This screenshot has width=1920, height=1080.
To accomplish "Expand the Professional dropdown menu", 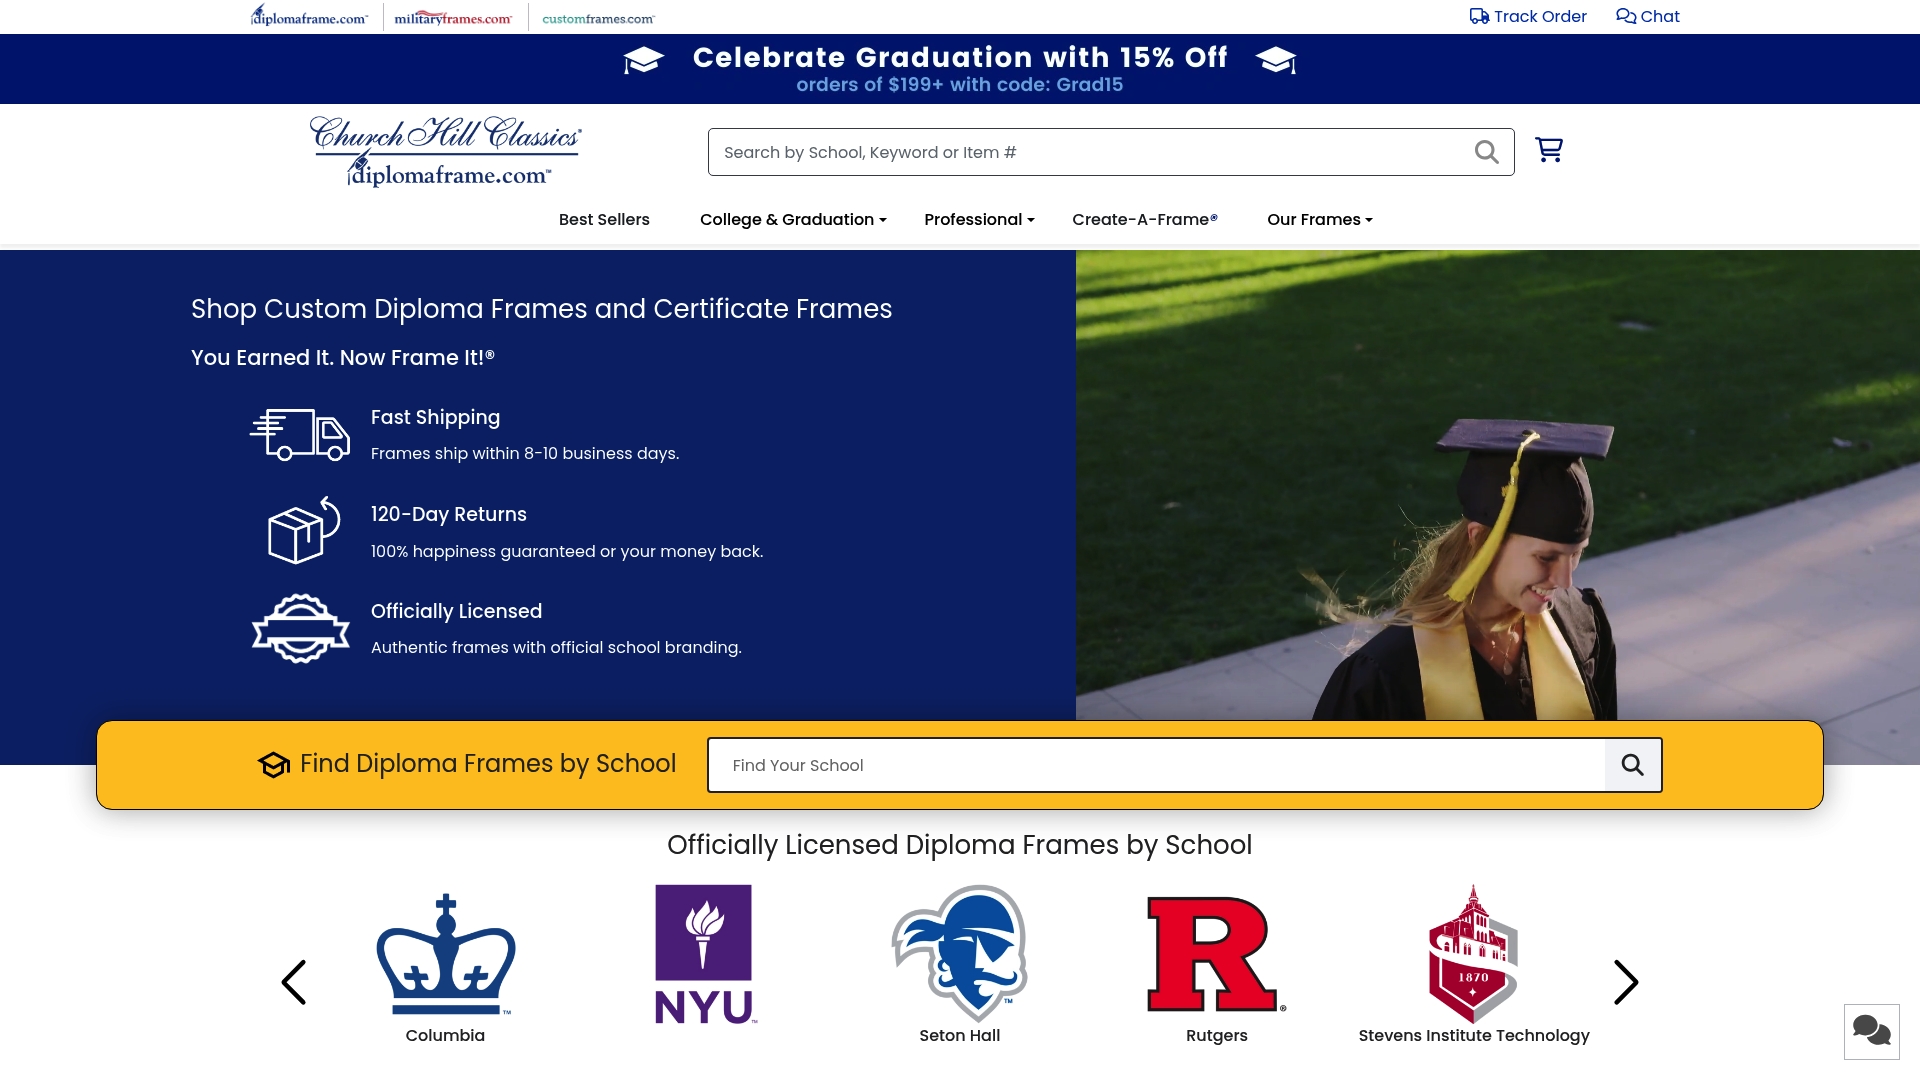I will tap(979, 219).
